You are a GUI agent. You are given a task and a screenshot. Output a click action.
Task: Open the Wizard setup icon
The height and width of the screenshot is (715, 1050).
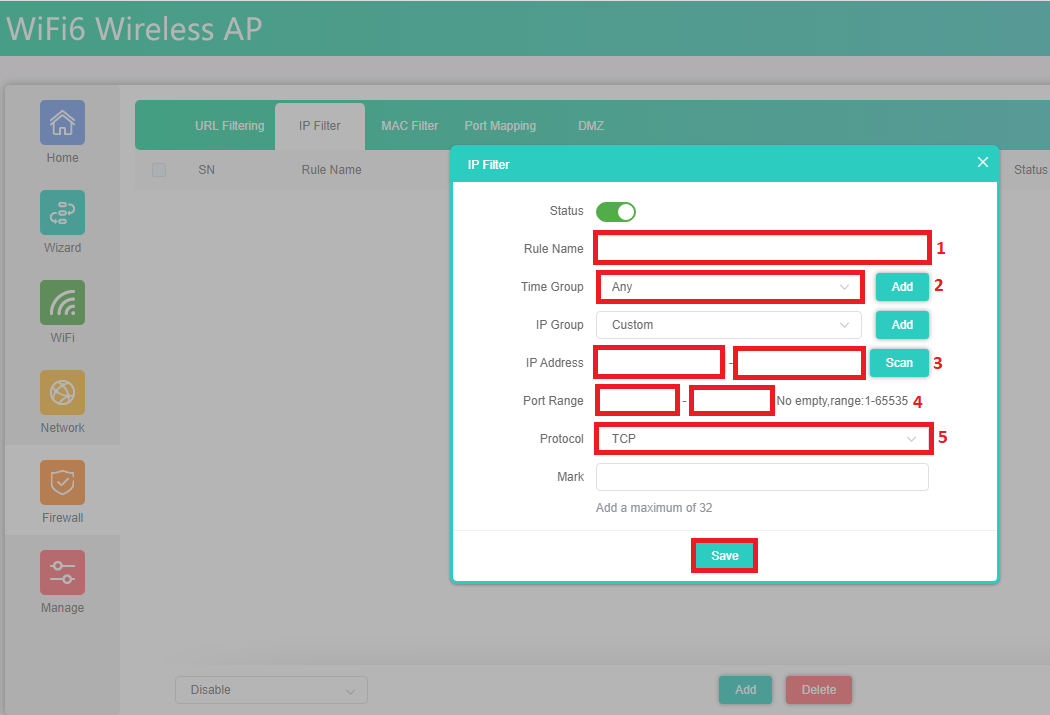pos(62,213)
